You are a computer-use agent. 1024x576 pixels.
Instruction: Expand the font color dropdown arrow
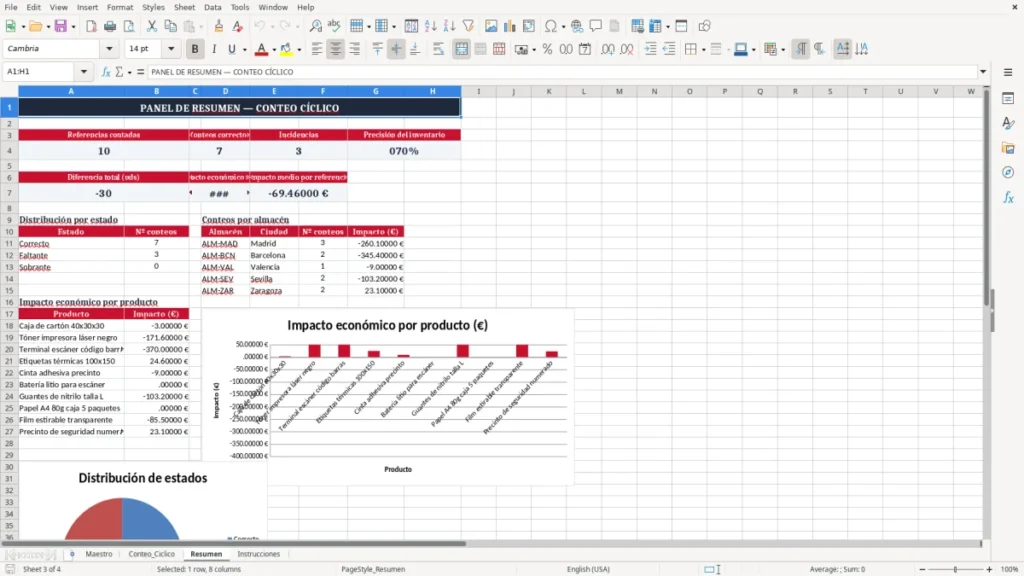(274, 50)
